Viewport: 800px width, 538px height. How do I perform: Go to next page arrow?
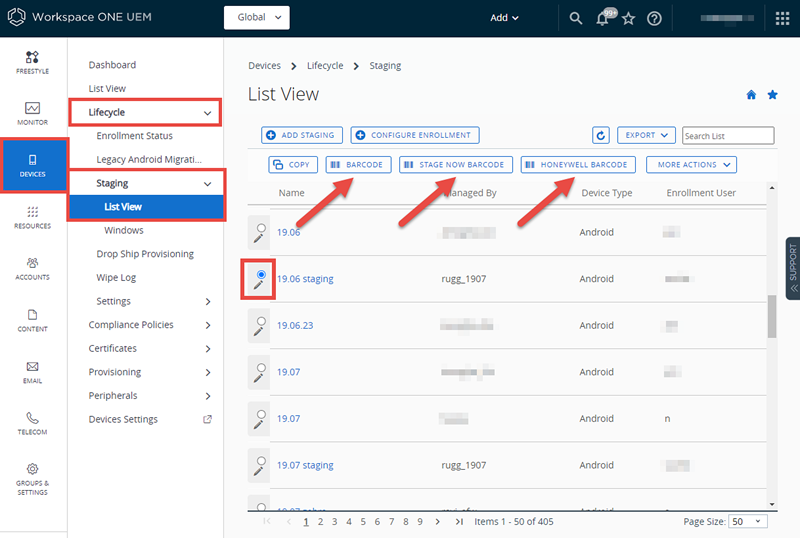[437, 522]
